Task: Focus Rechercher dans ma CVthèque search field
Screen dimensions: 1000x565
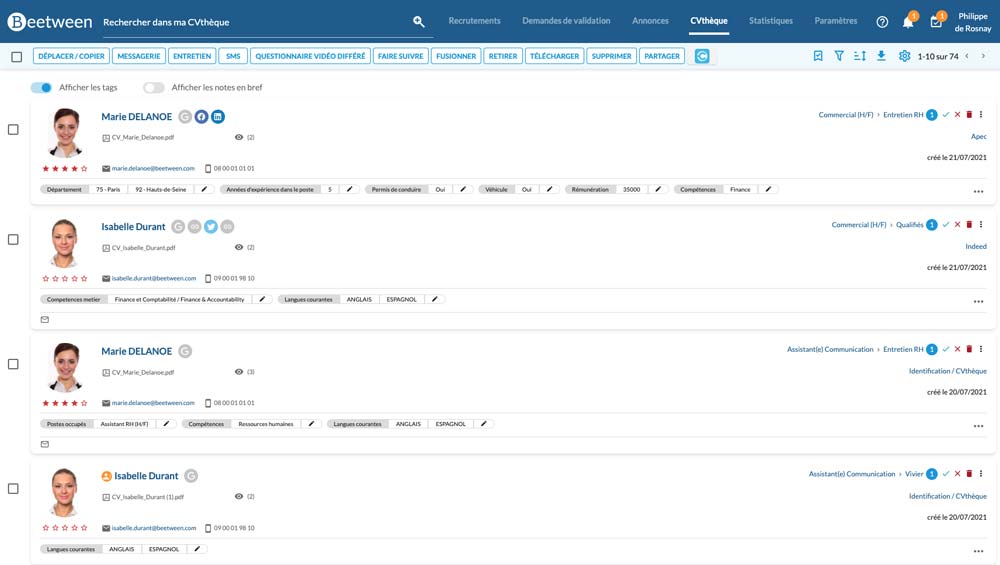Action: point(255,22)
